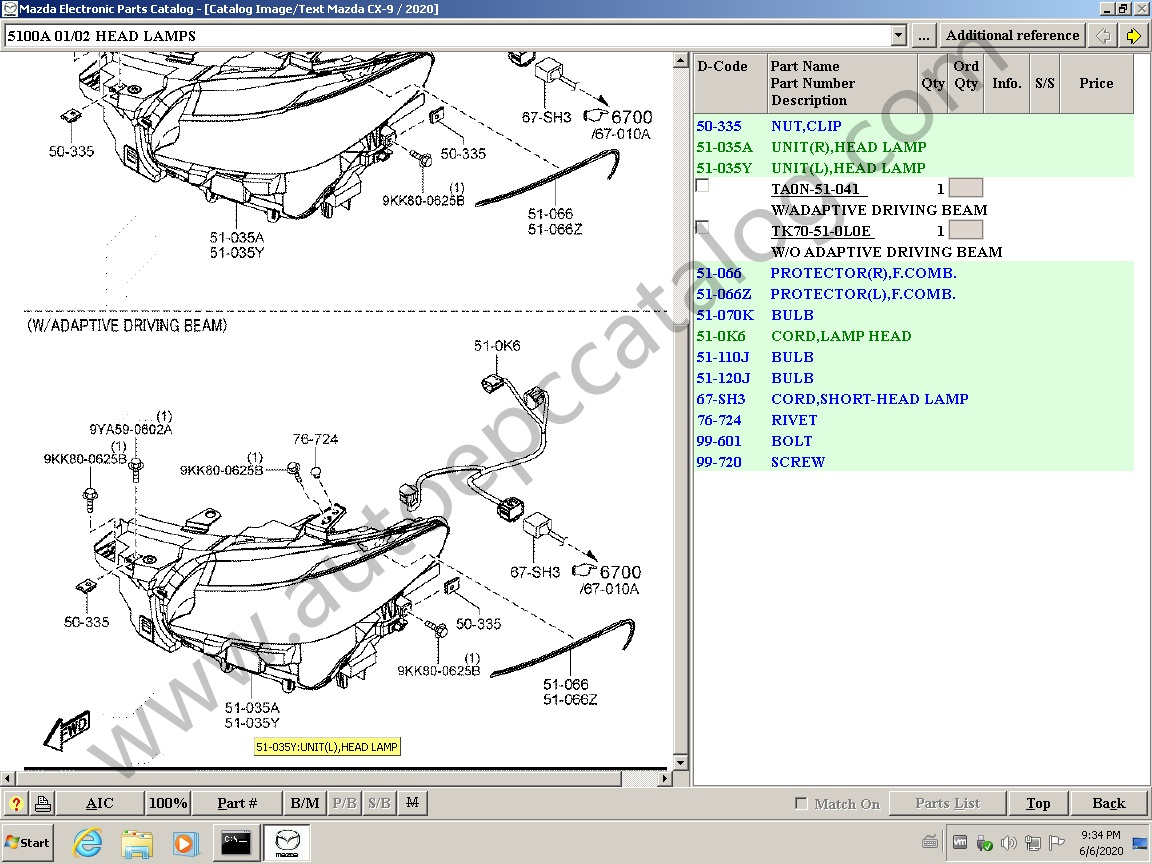Viewport: 1152px width, 864px height.
Task: Click part number TK70-51-0L0E link
Action: coord(821,231)
